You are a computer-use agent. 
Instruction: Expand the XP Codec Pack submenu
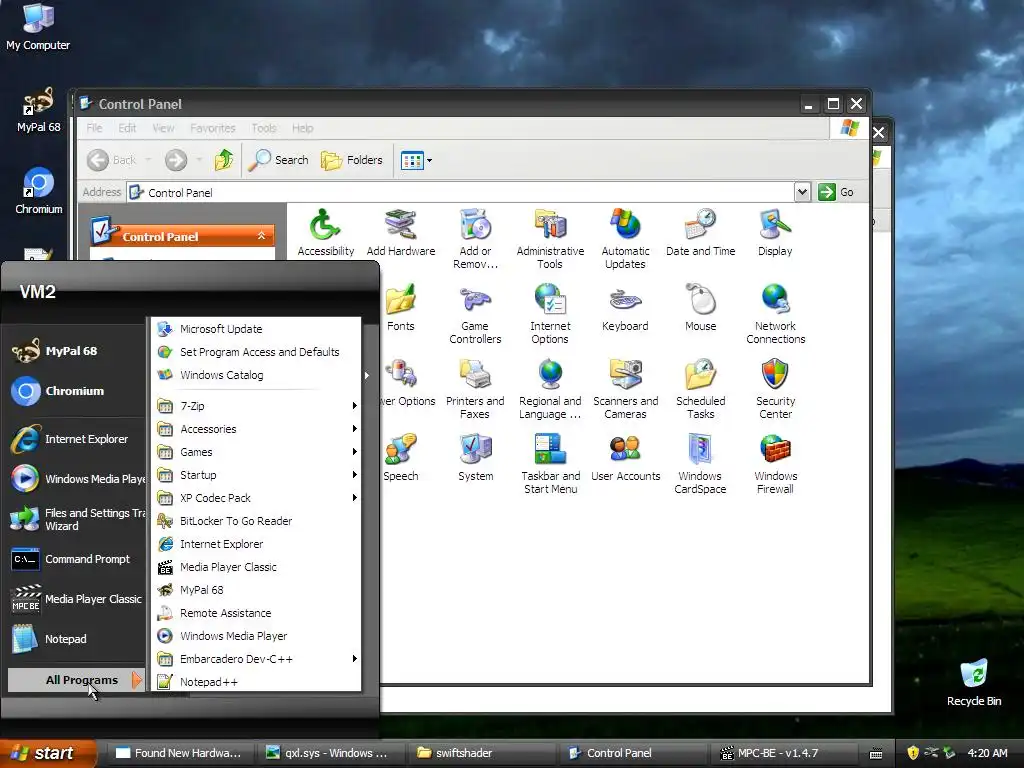pyautogui.click(x=257, y=498)
